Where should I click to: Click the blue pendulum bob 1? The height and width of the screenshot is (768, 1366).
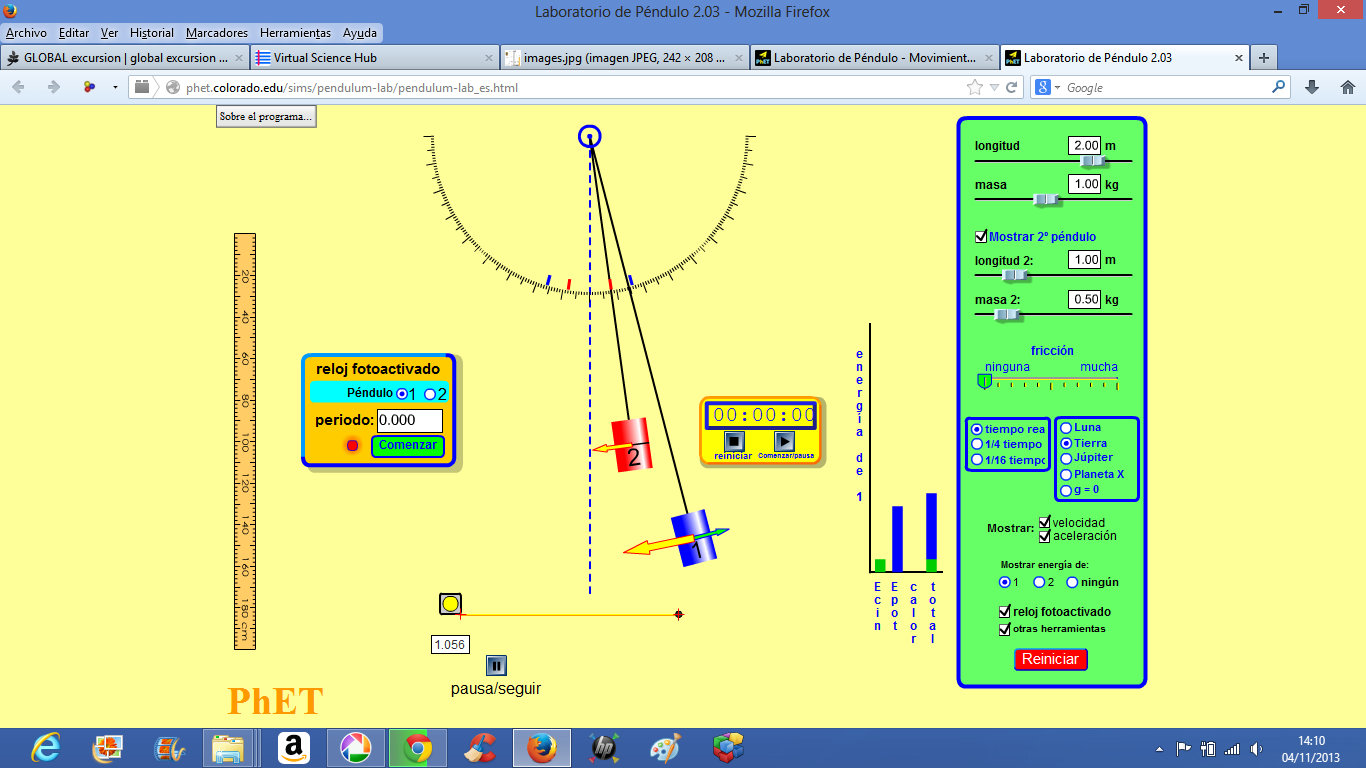(x=694, y=539)
